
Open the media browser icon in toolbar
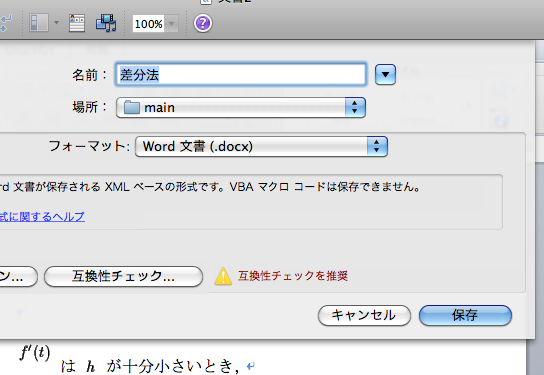tap(106, 23)
